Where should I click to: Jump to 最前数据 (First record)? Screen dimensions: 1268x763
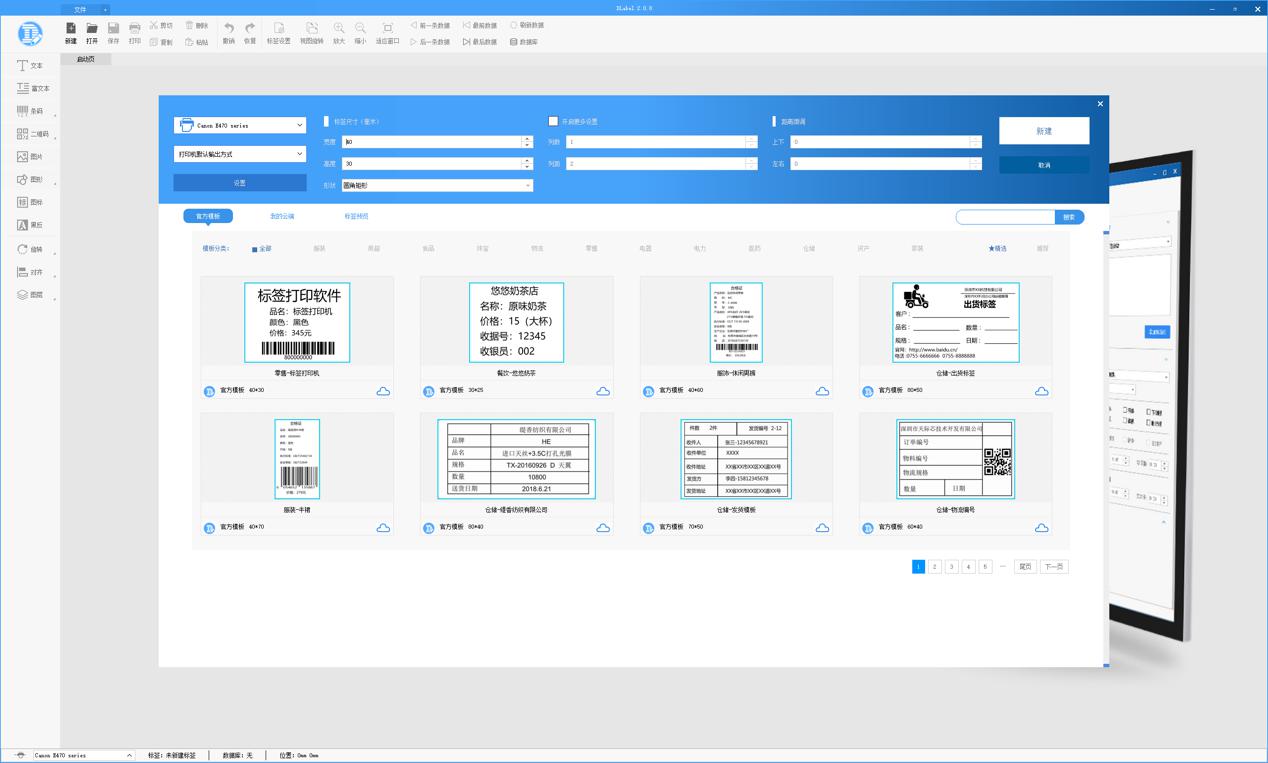point(480,25)
